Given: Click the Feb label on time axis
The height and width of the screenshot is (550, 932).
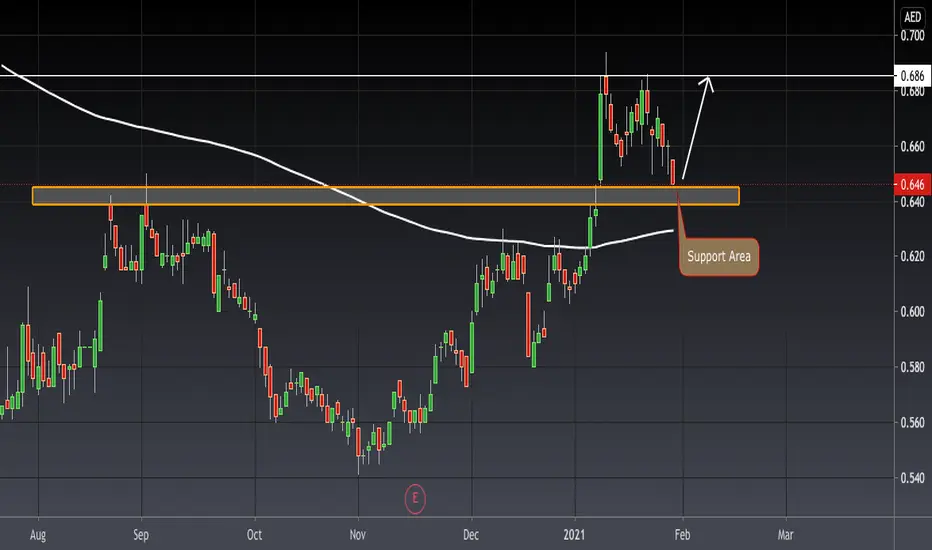Looking at the screenshot, I should pyautogui.click(x=682, y=535).
